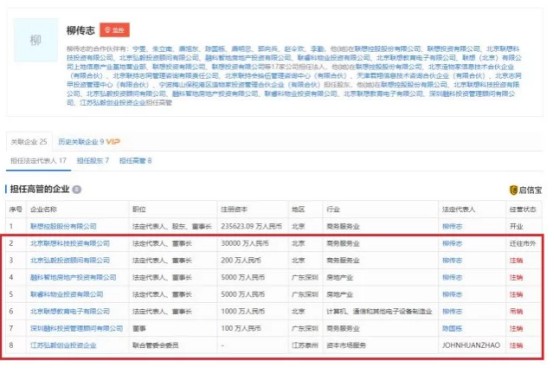Click the 法定代表人 column header
Screen dimensions: 554x375
pos(459,209)
